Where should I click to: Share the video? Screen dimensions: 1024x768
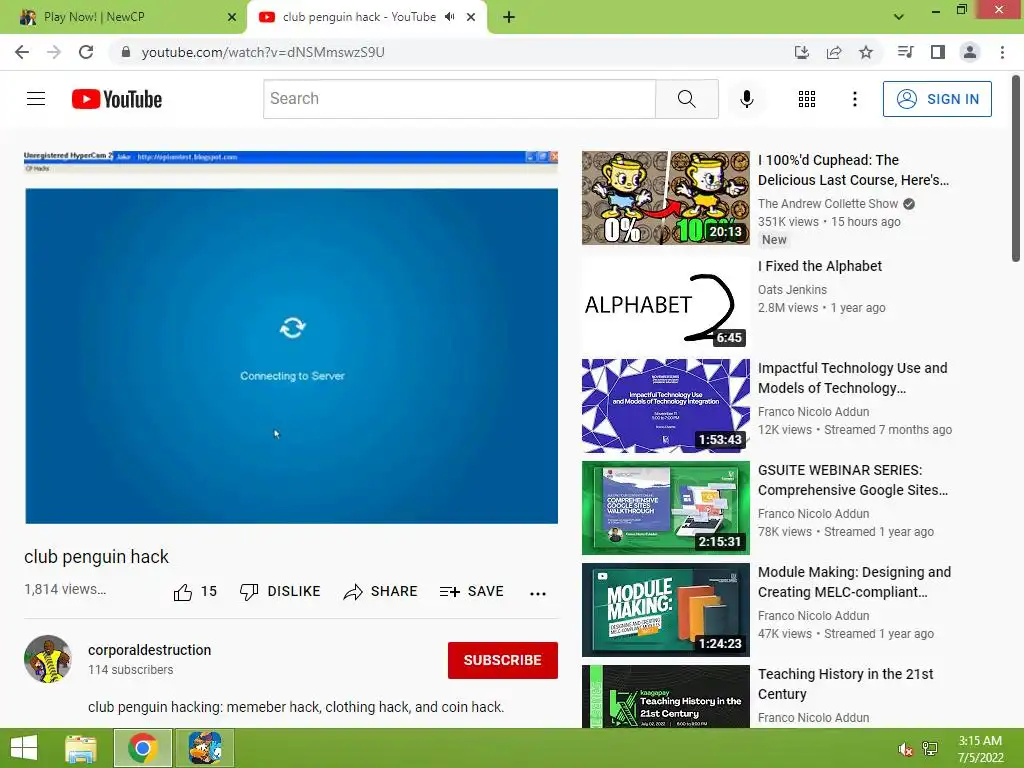[x=380, y=592]
